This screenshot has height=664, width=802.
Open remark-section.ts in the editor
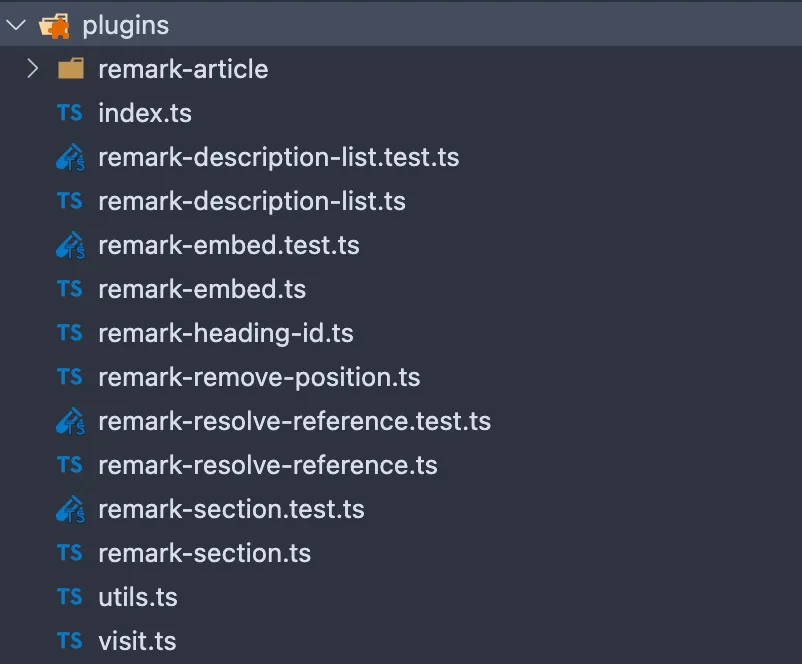coord(204,553)
